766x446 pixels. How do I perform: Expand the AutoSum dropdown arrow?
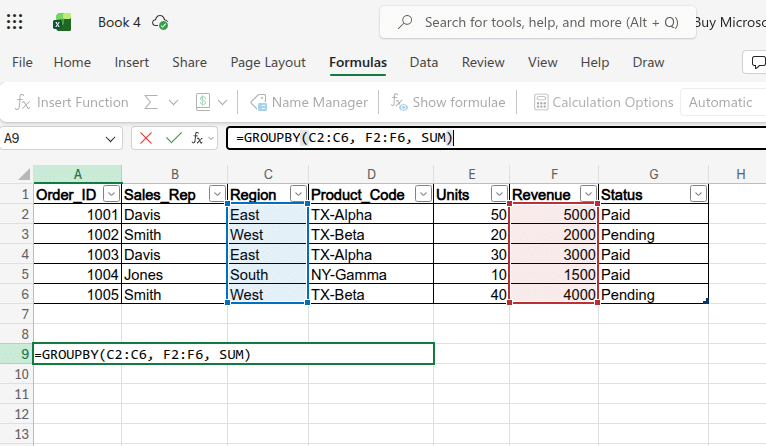coord(173,102)
